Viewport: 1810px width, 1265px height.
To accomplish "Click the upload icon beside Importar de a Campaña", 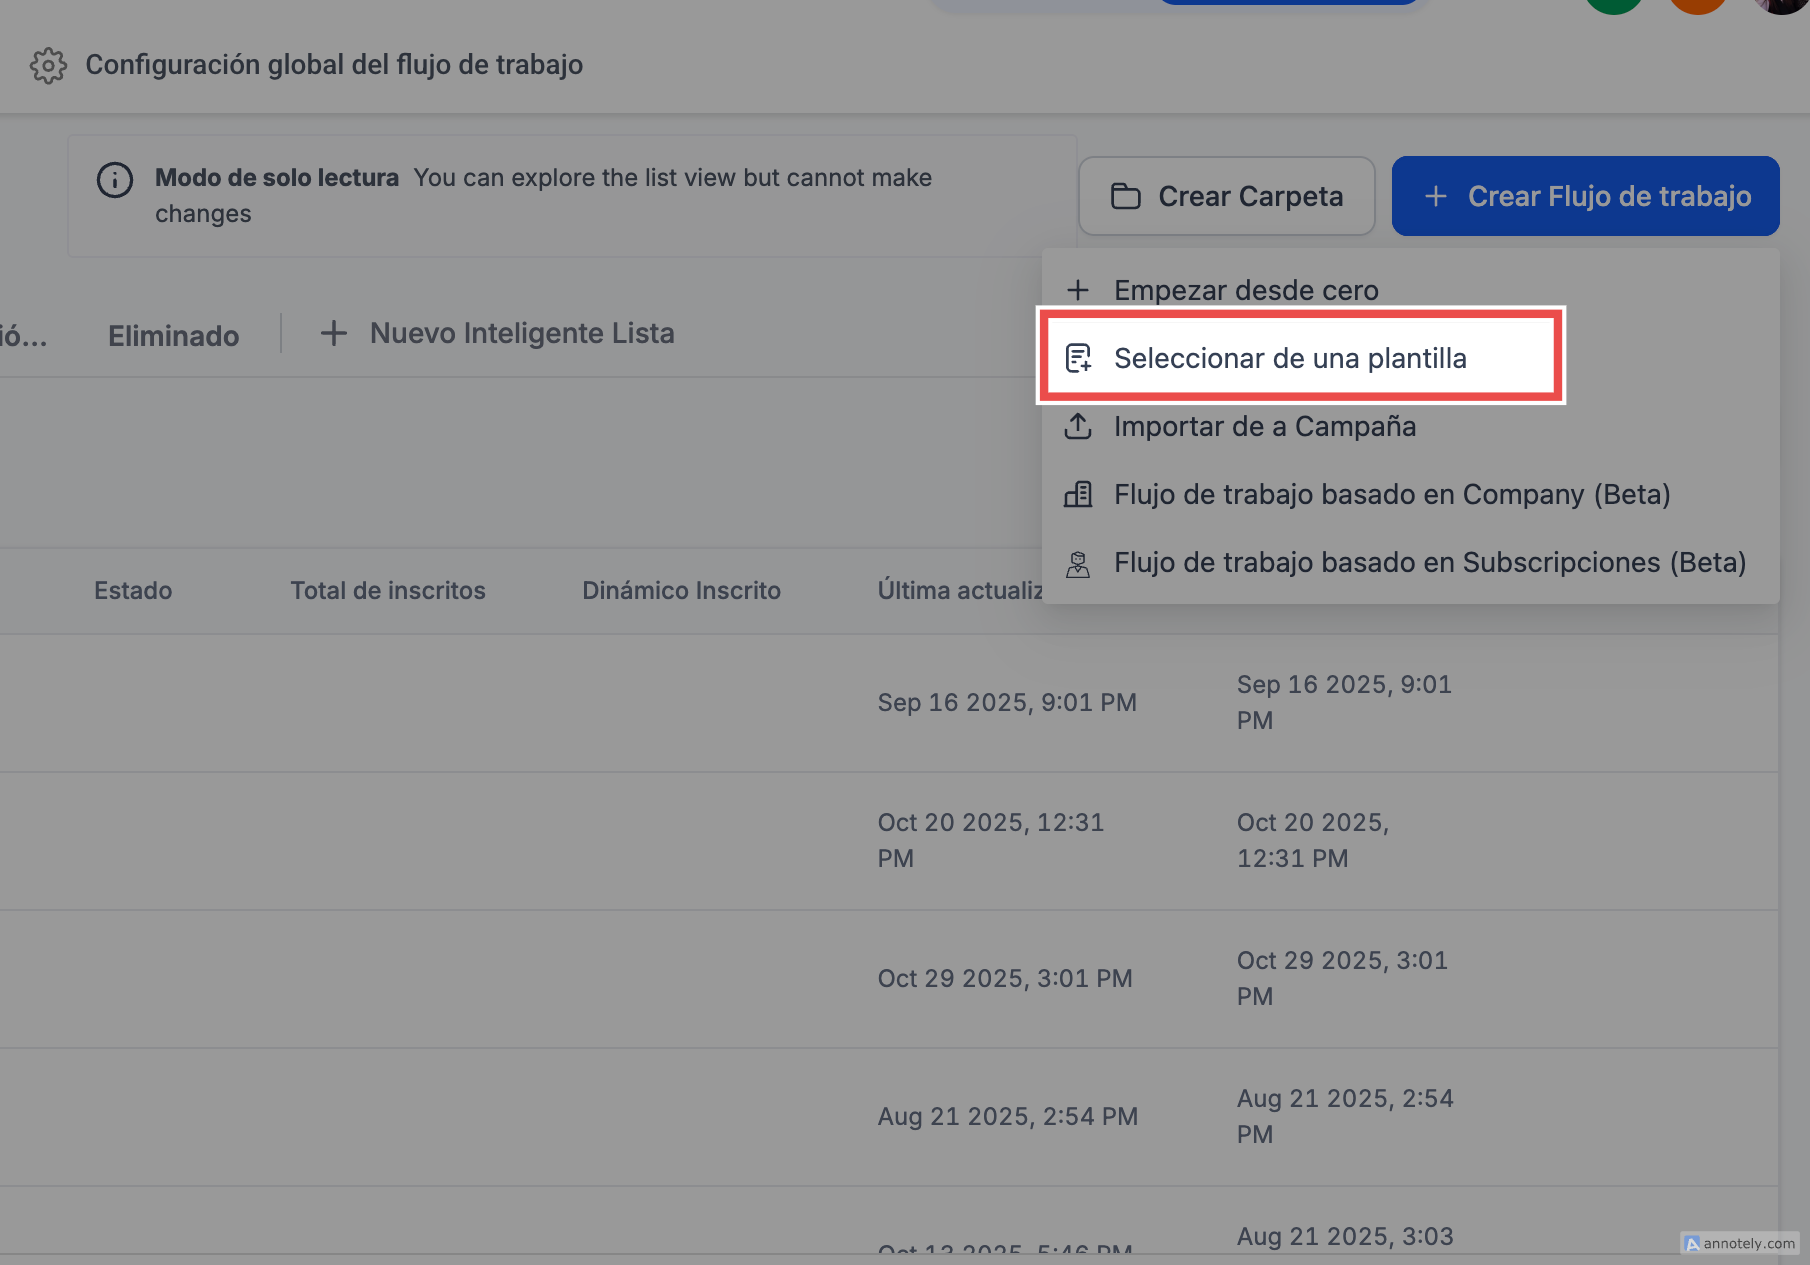I will coord(1078,426).
